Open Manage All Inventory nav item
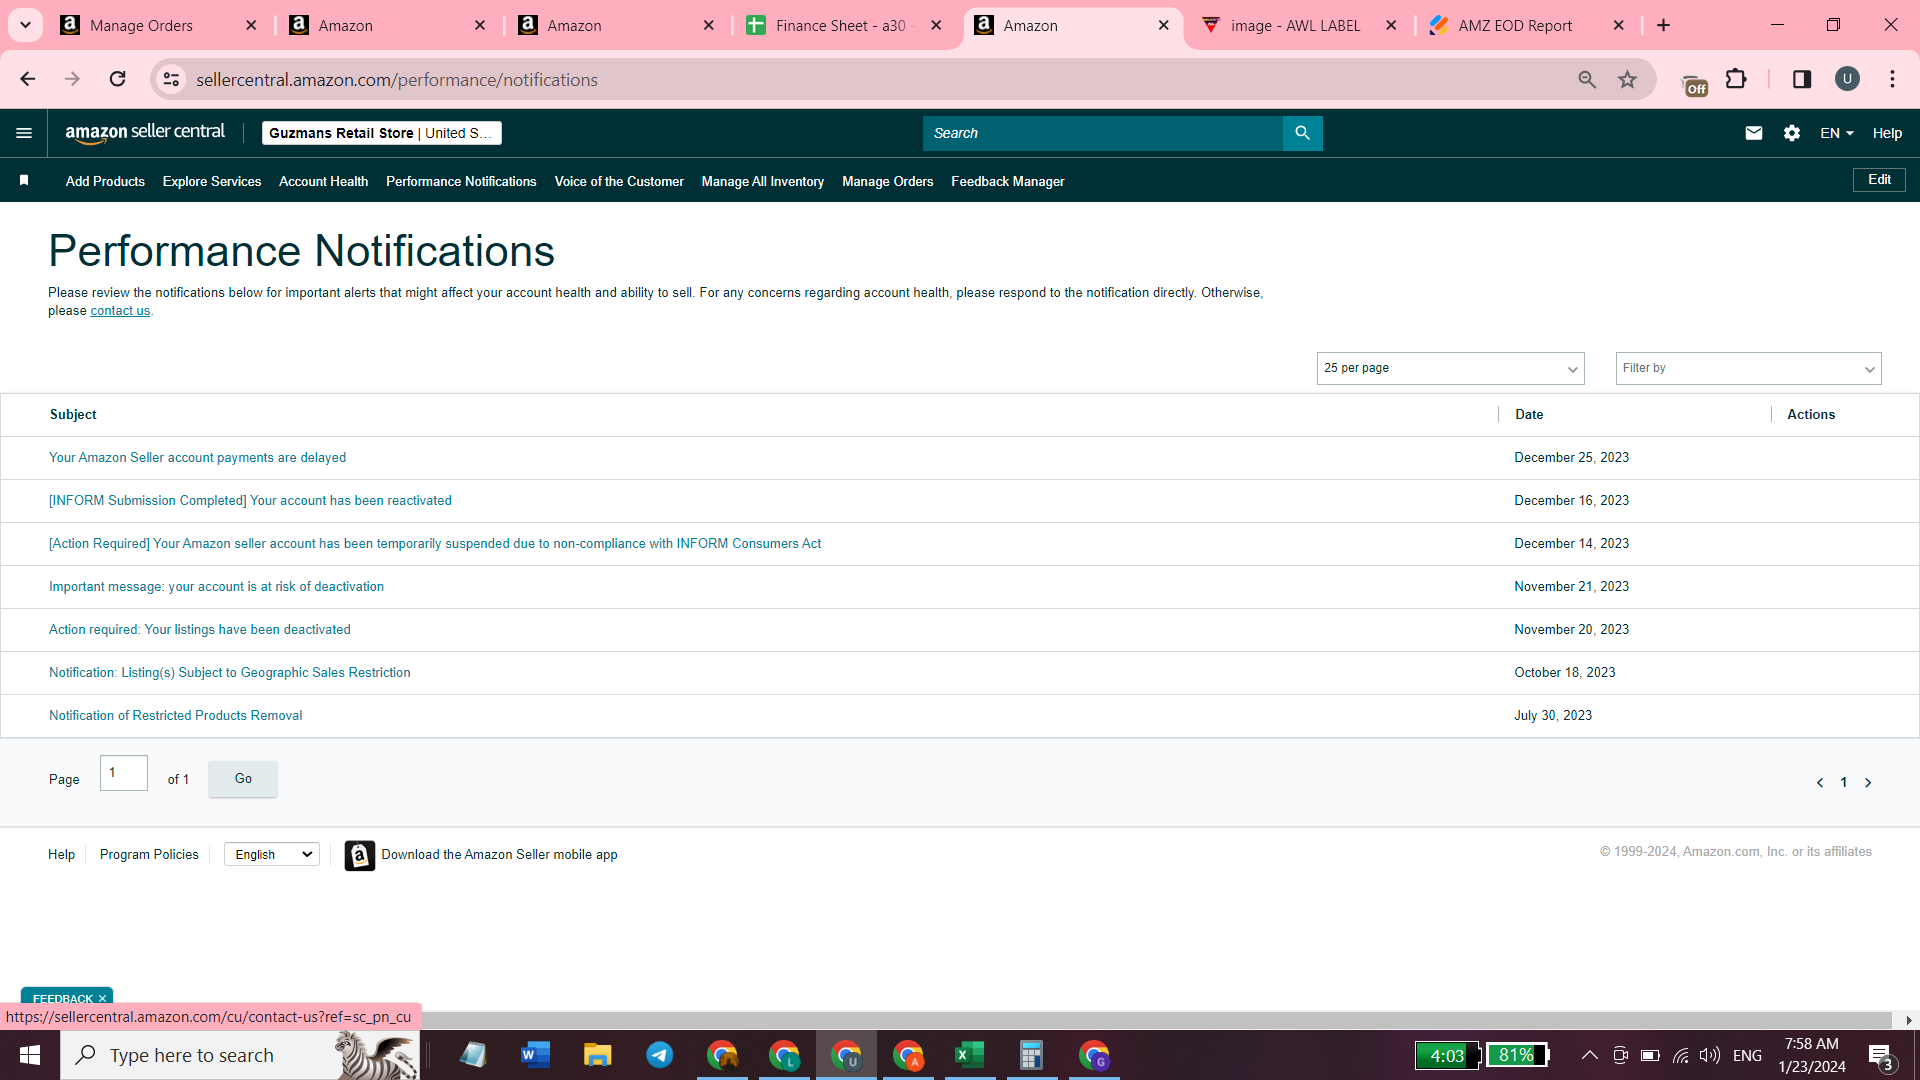The width and height of the screenshot is (1920, 1080). 762,181
